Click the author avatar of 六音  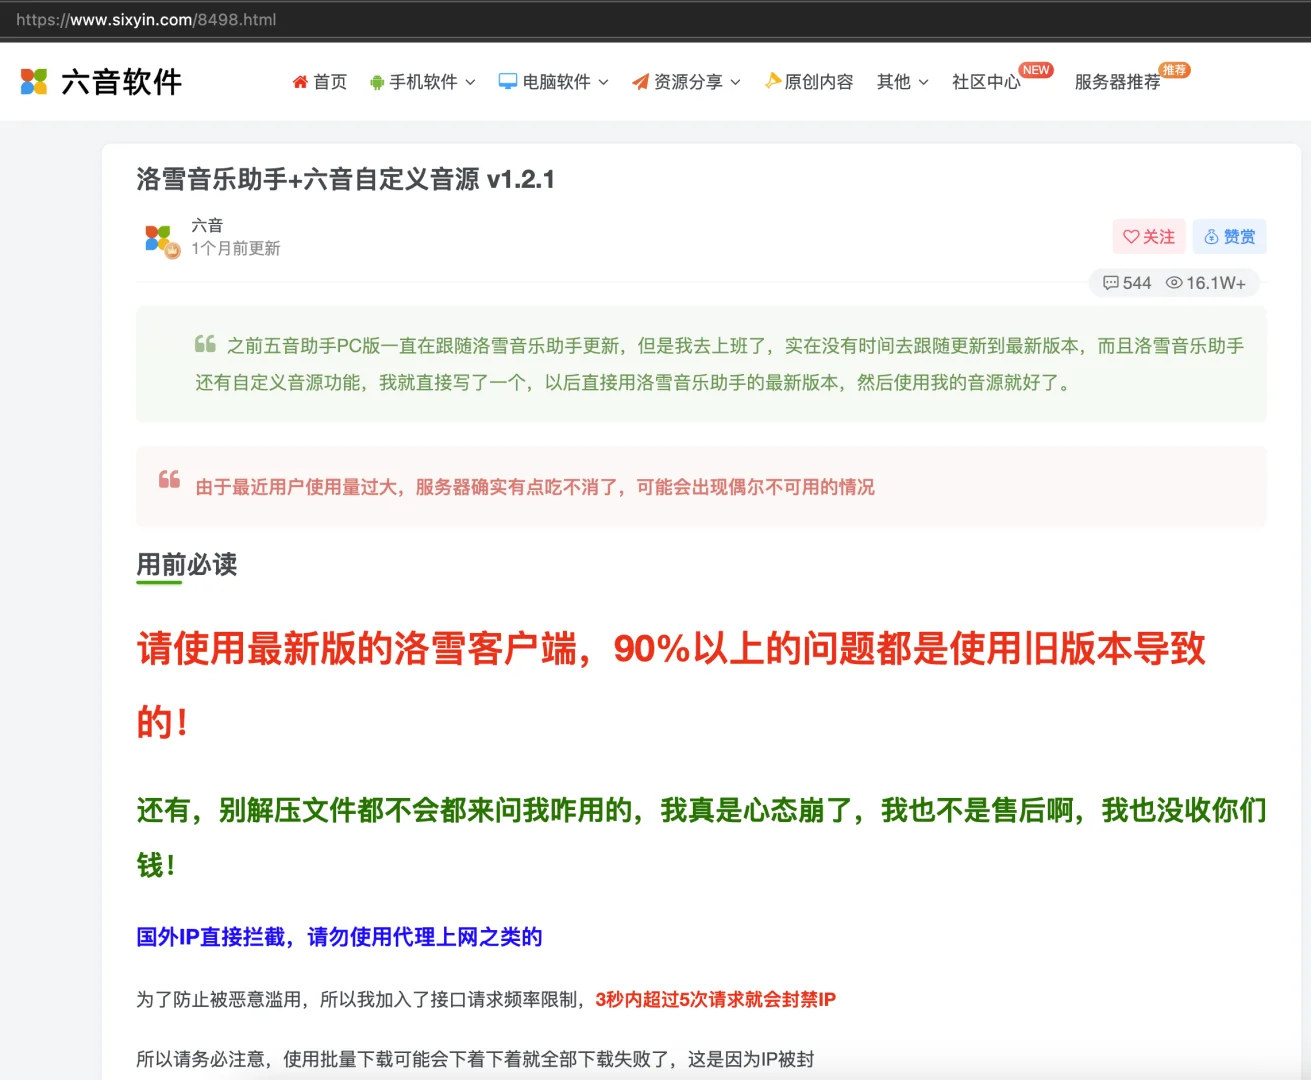coord(161,238)
